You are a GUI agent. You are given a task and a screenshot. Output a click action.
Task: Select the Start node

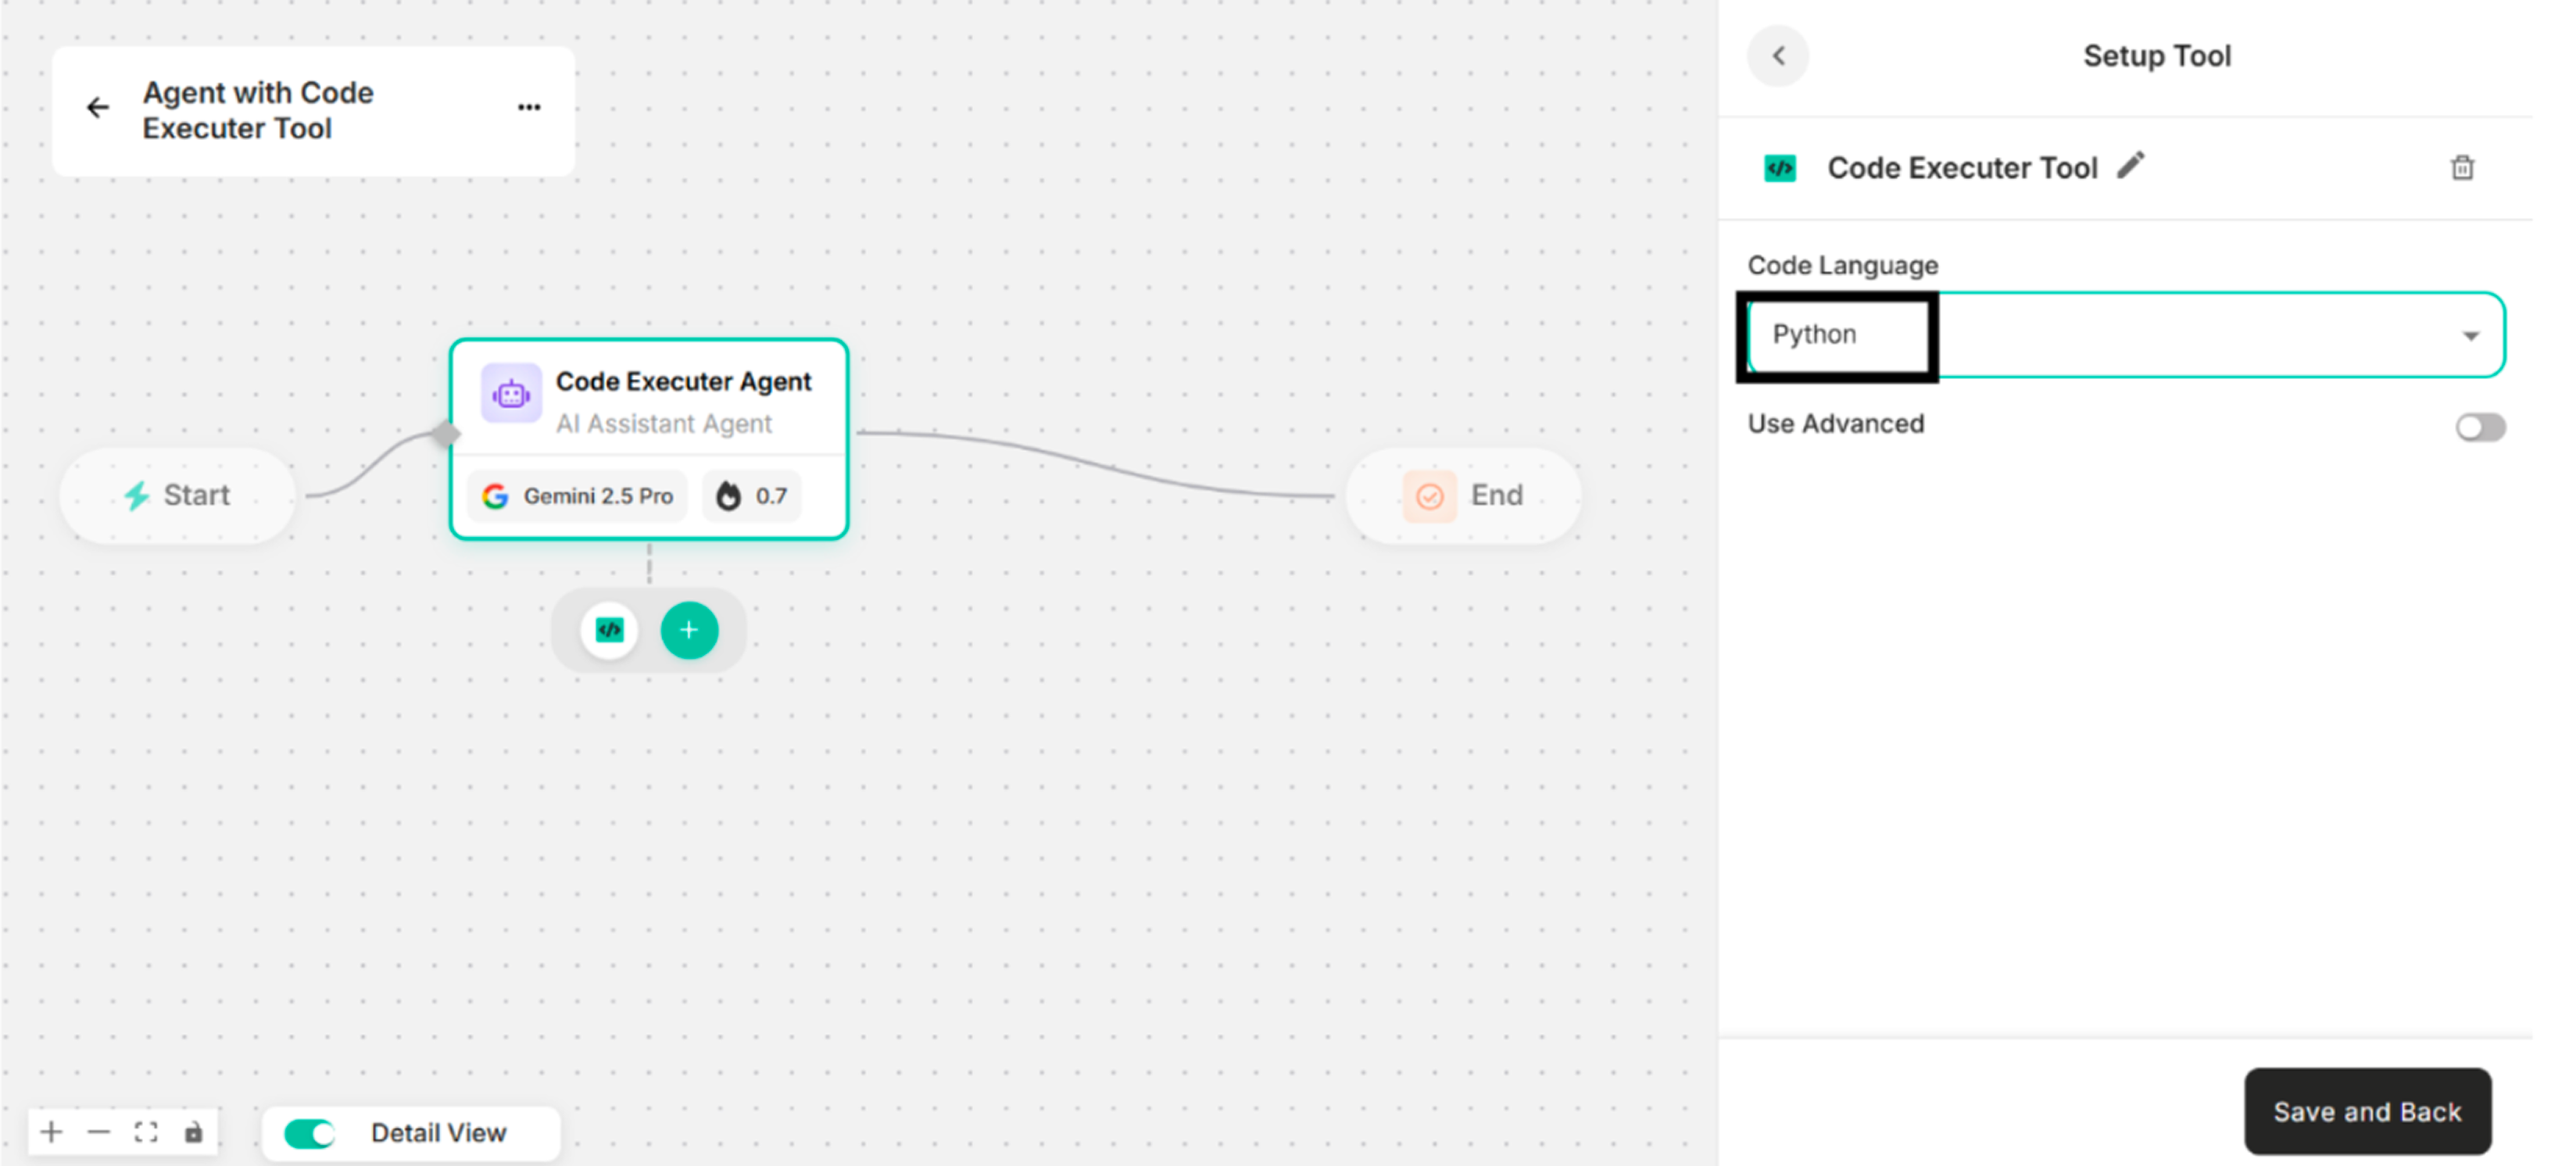pos(178,495)
